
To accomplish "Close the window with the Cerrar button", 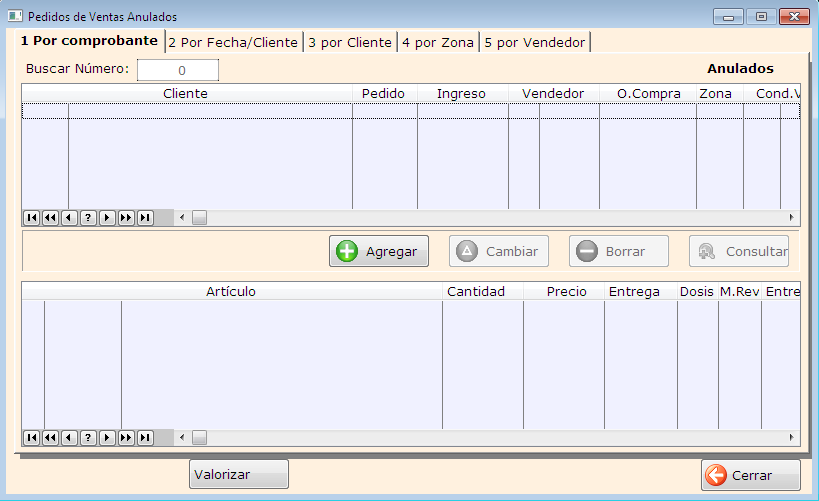I will coord(750,474).
